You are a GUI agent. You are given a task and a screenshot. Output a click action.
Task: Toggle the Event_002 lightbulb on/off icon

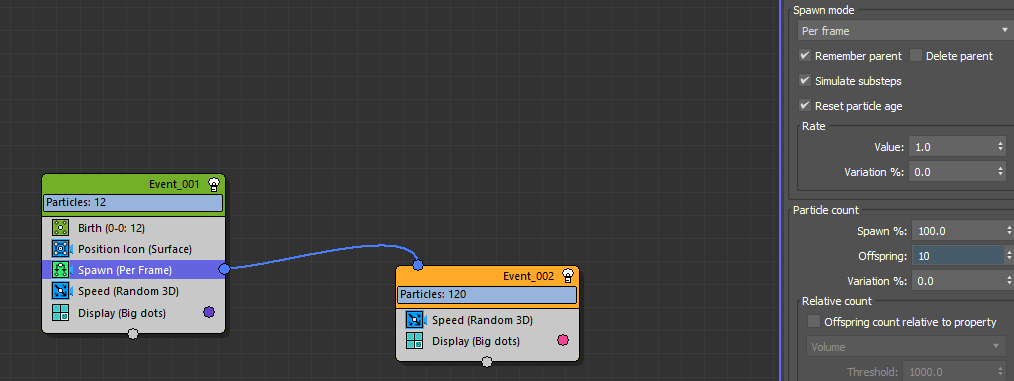pos(568,276)
